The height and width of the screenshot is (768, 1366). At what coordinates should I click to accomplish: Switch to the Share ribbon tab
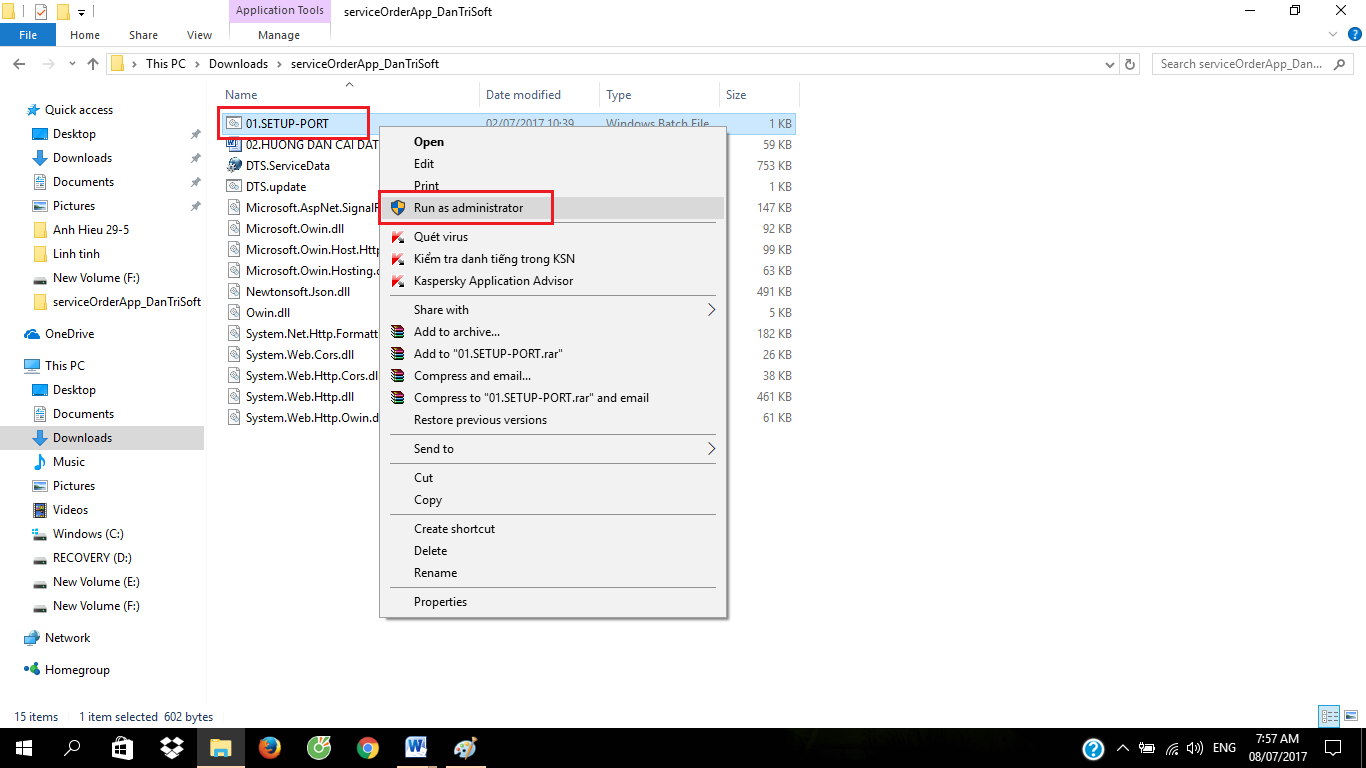point(143,35)
